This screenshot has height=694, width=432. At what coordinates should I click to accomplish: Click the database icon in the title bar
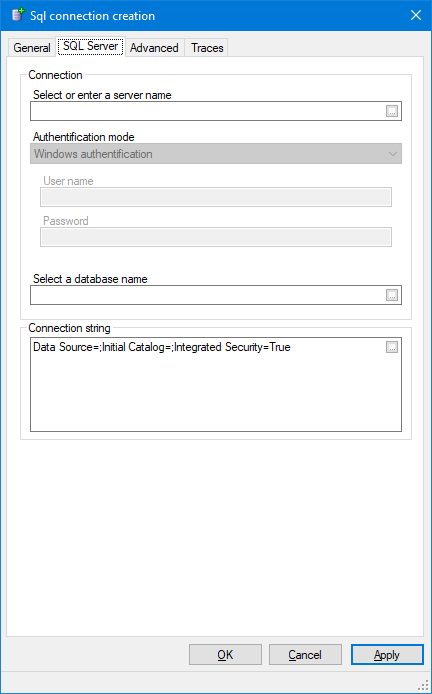pyautogui.click(x=18, y=15)
